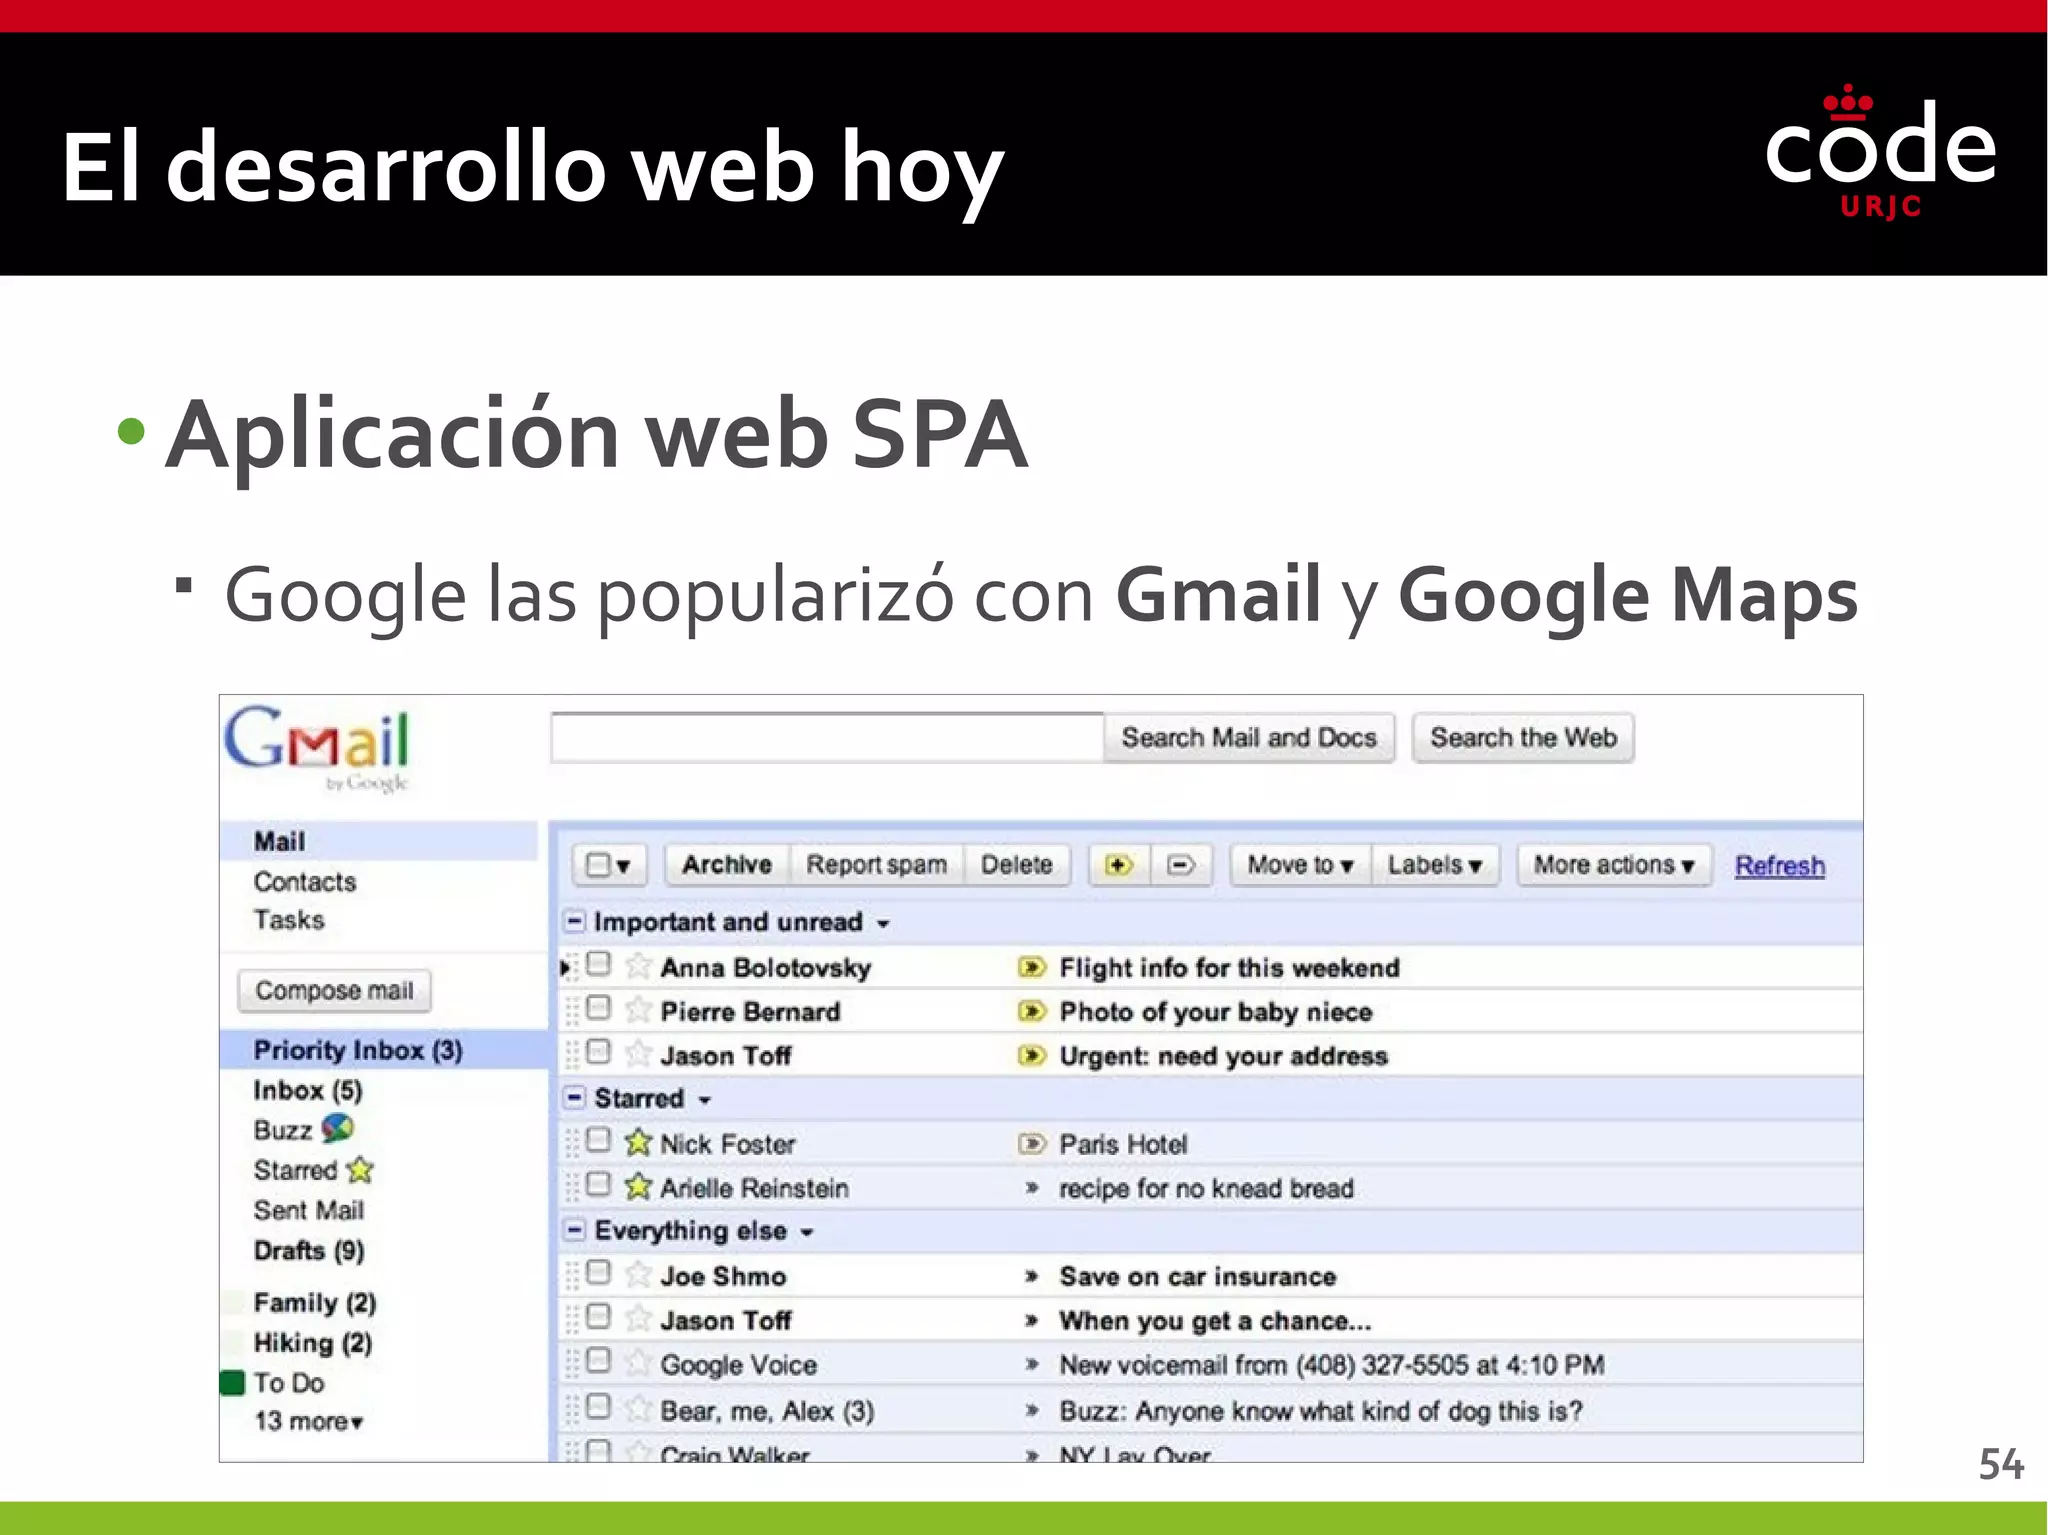
Task: Open Starred section options arrow
Action: (704, 1100)
